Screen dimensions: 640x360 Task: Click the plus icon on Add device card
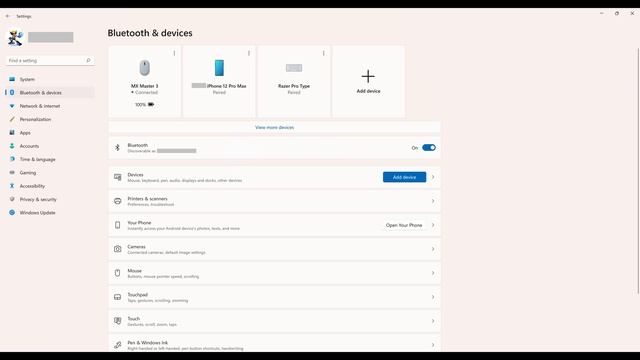[368, 76]
